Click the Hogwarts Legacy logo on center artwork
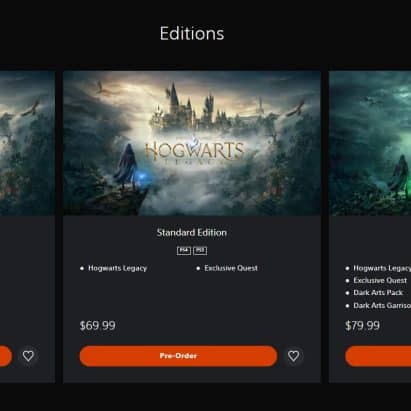The height and width of the screenshot is (411, 411). point(194,152)
